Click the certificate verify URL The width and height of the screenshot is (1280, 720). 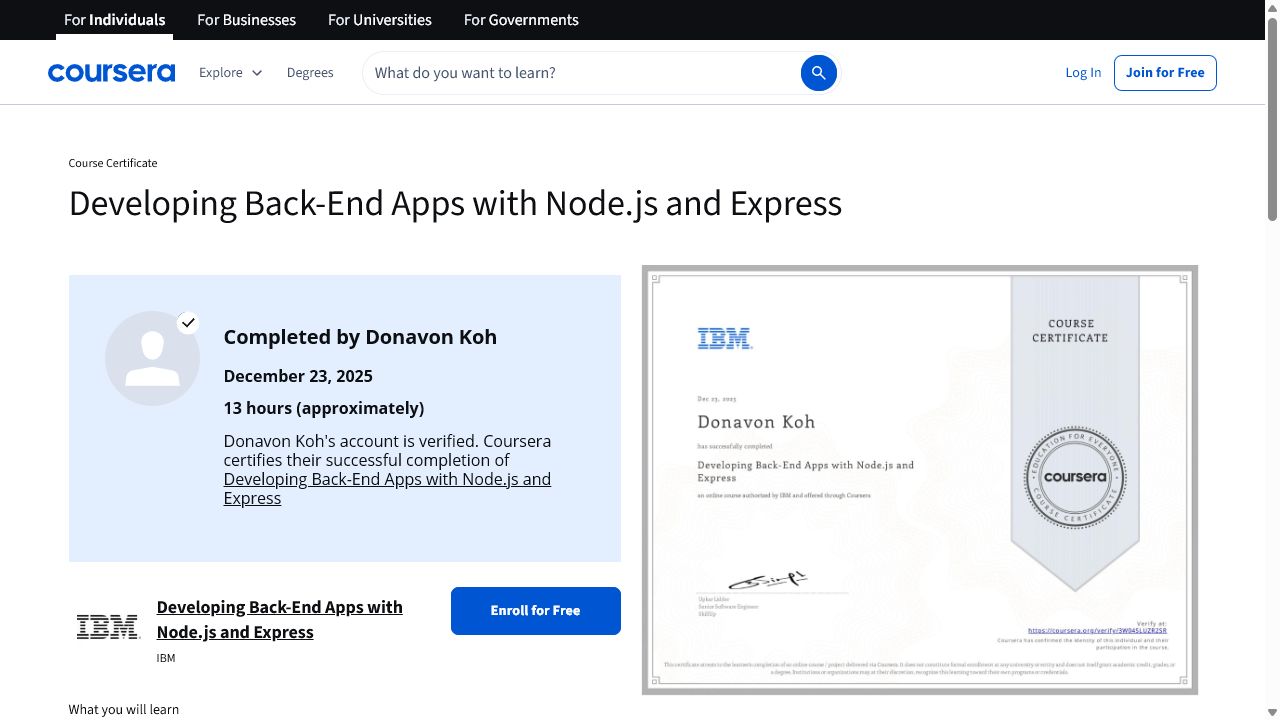click(1097, 631)
